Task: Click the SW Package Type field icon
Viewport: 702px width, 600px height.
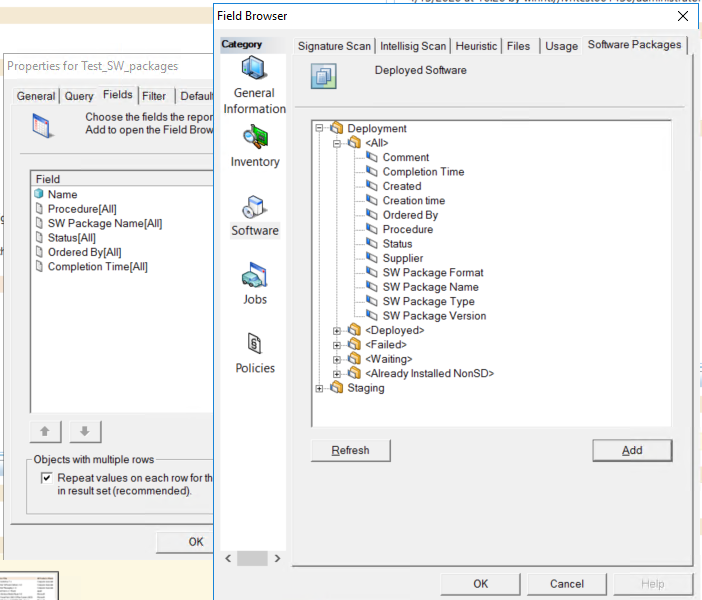Action: pyautogui.click(x=372, y=300)
